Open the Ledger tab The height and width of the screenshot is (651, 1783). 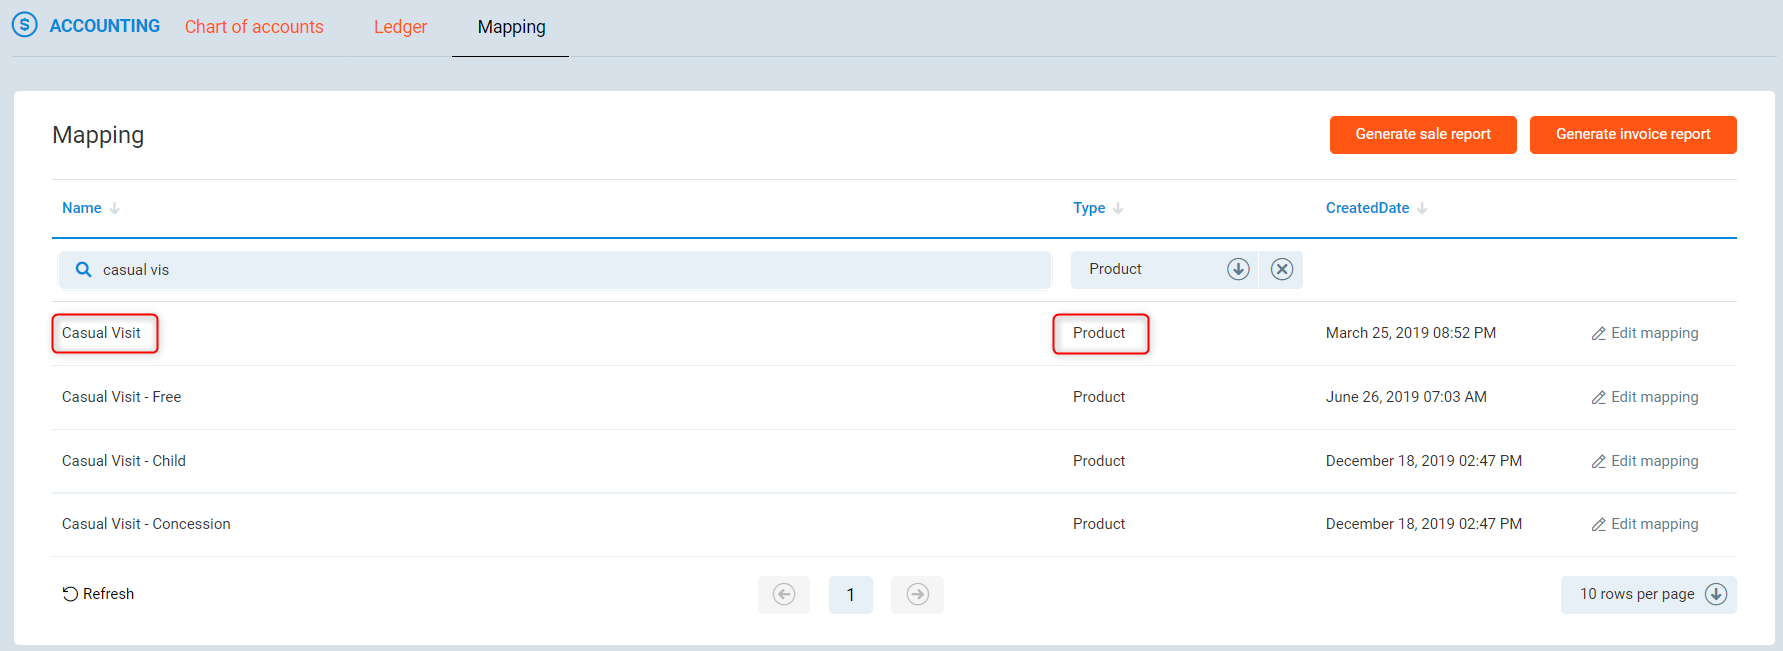coord(400,27)
